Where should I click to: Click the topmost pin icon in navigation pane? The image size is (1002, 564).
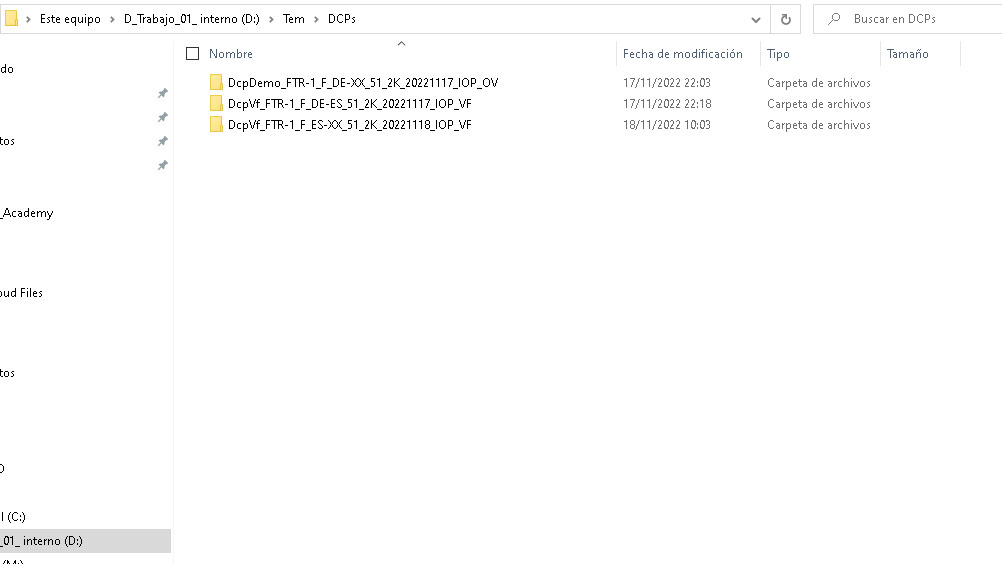162,93
